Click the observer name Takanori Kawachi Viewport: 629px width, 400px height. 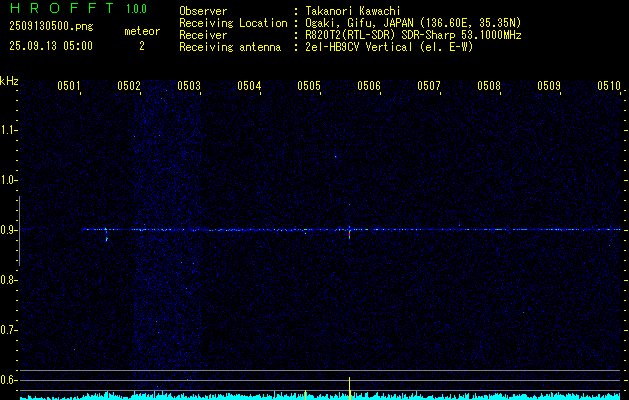(x=353, y=11)
